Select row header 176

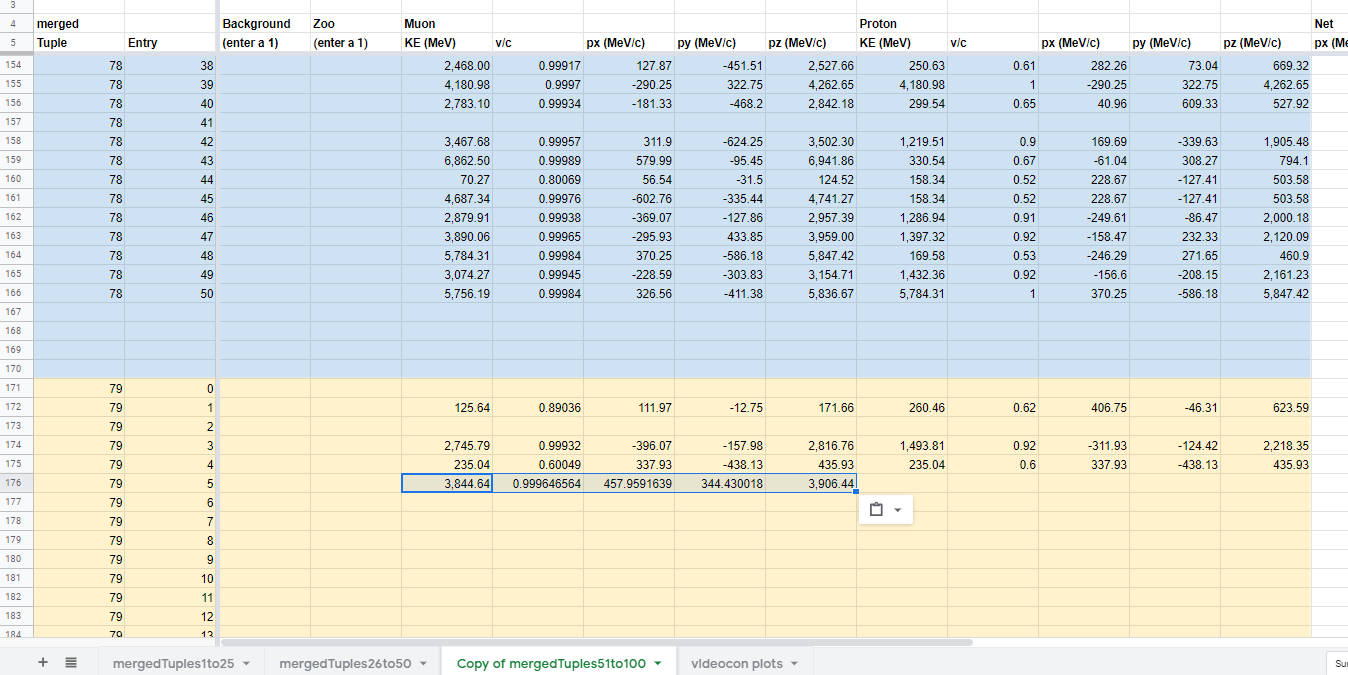[17, 483]
